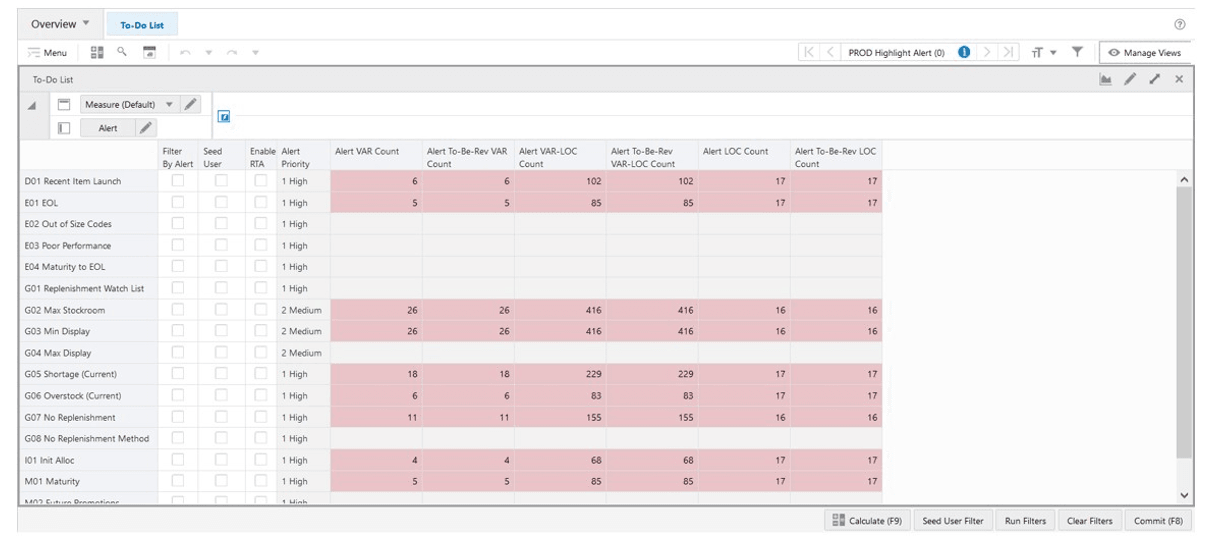Enable RTA checkbox for G05 Shortage (Current)

tap(260, 374)
